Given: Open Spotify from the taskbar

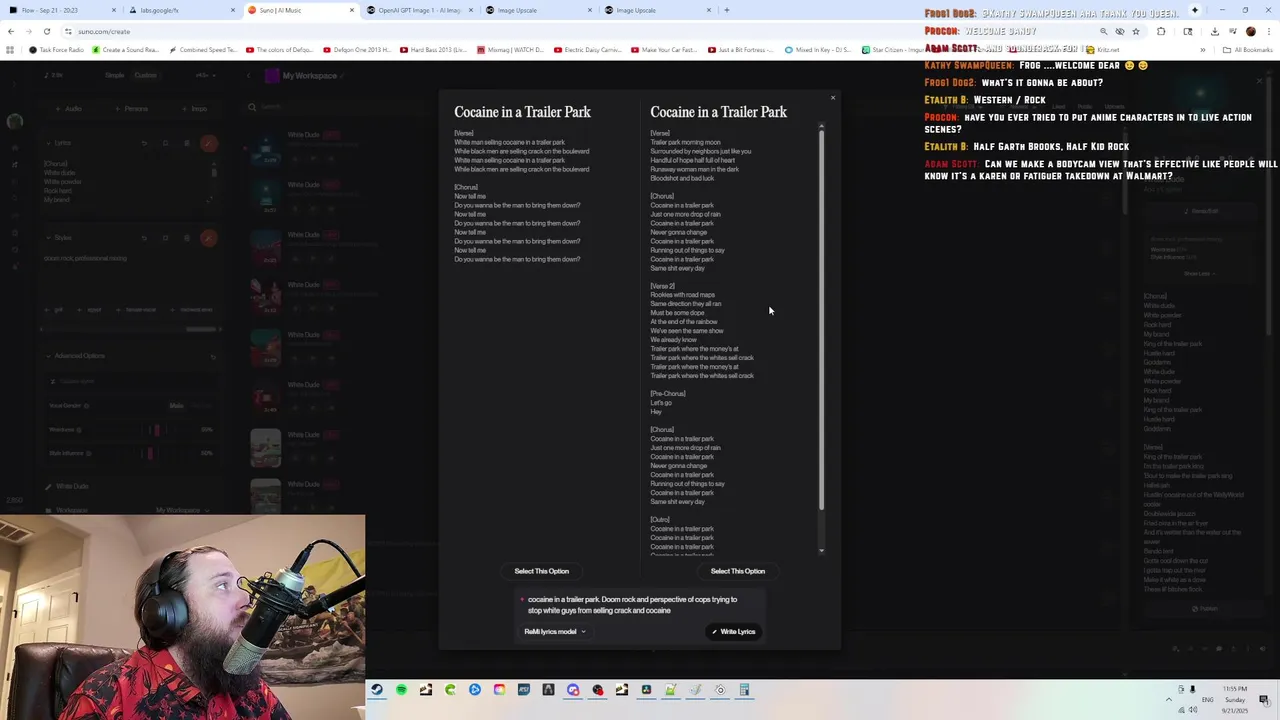Looking at the screenshot, I should pos(401,689).
